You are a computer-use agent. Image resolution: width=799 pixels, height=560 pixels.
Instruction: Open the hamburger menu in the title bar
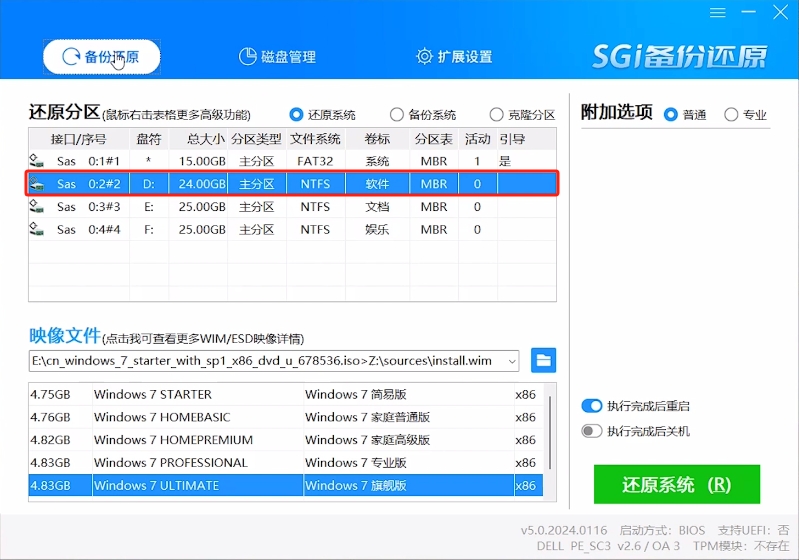click(717, 12)
